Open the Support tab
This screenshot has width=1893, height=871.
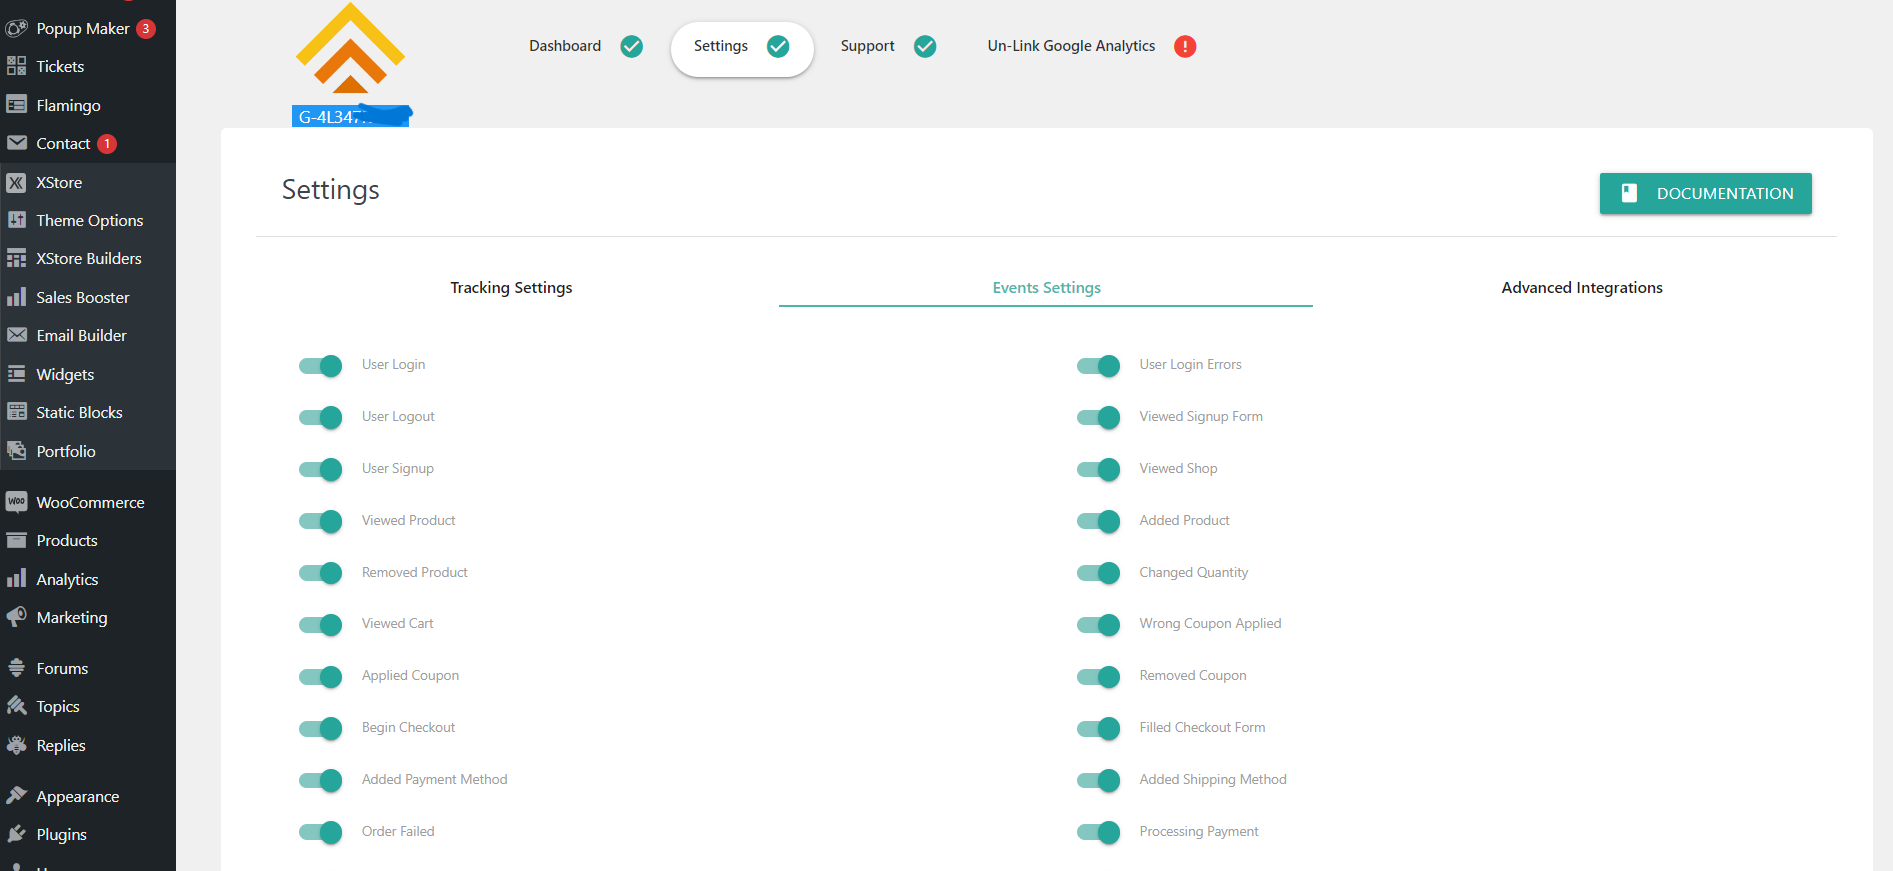[x=888, y=46]
